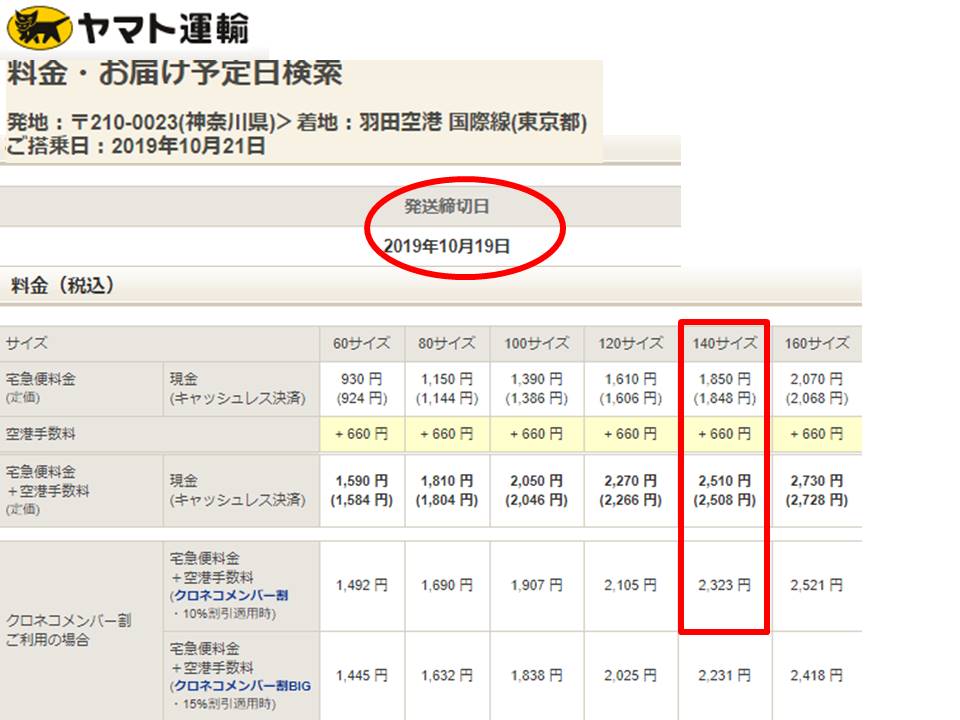Click + 660 円 under 60サイズ
The width and height of the screenshot is (960, 720).
362,434
